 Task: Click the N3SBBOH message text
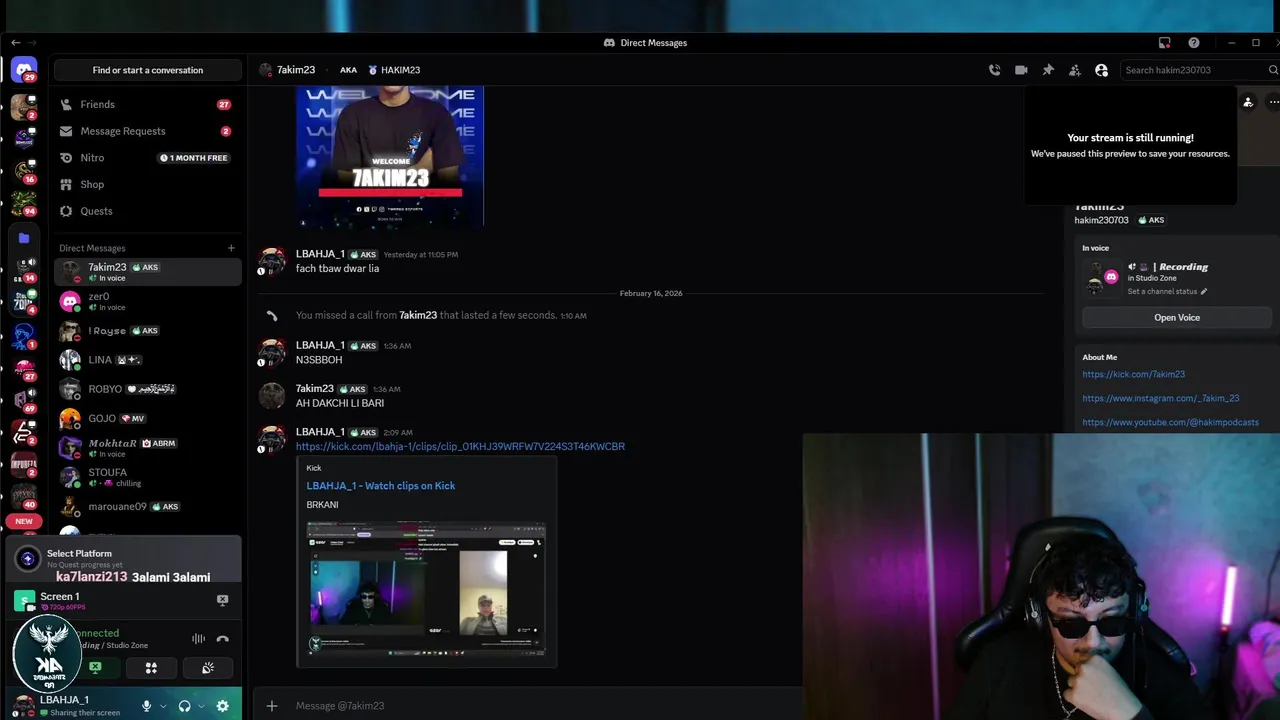point(319,360)
